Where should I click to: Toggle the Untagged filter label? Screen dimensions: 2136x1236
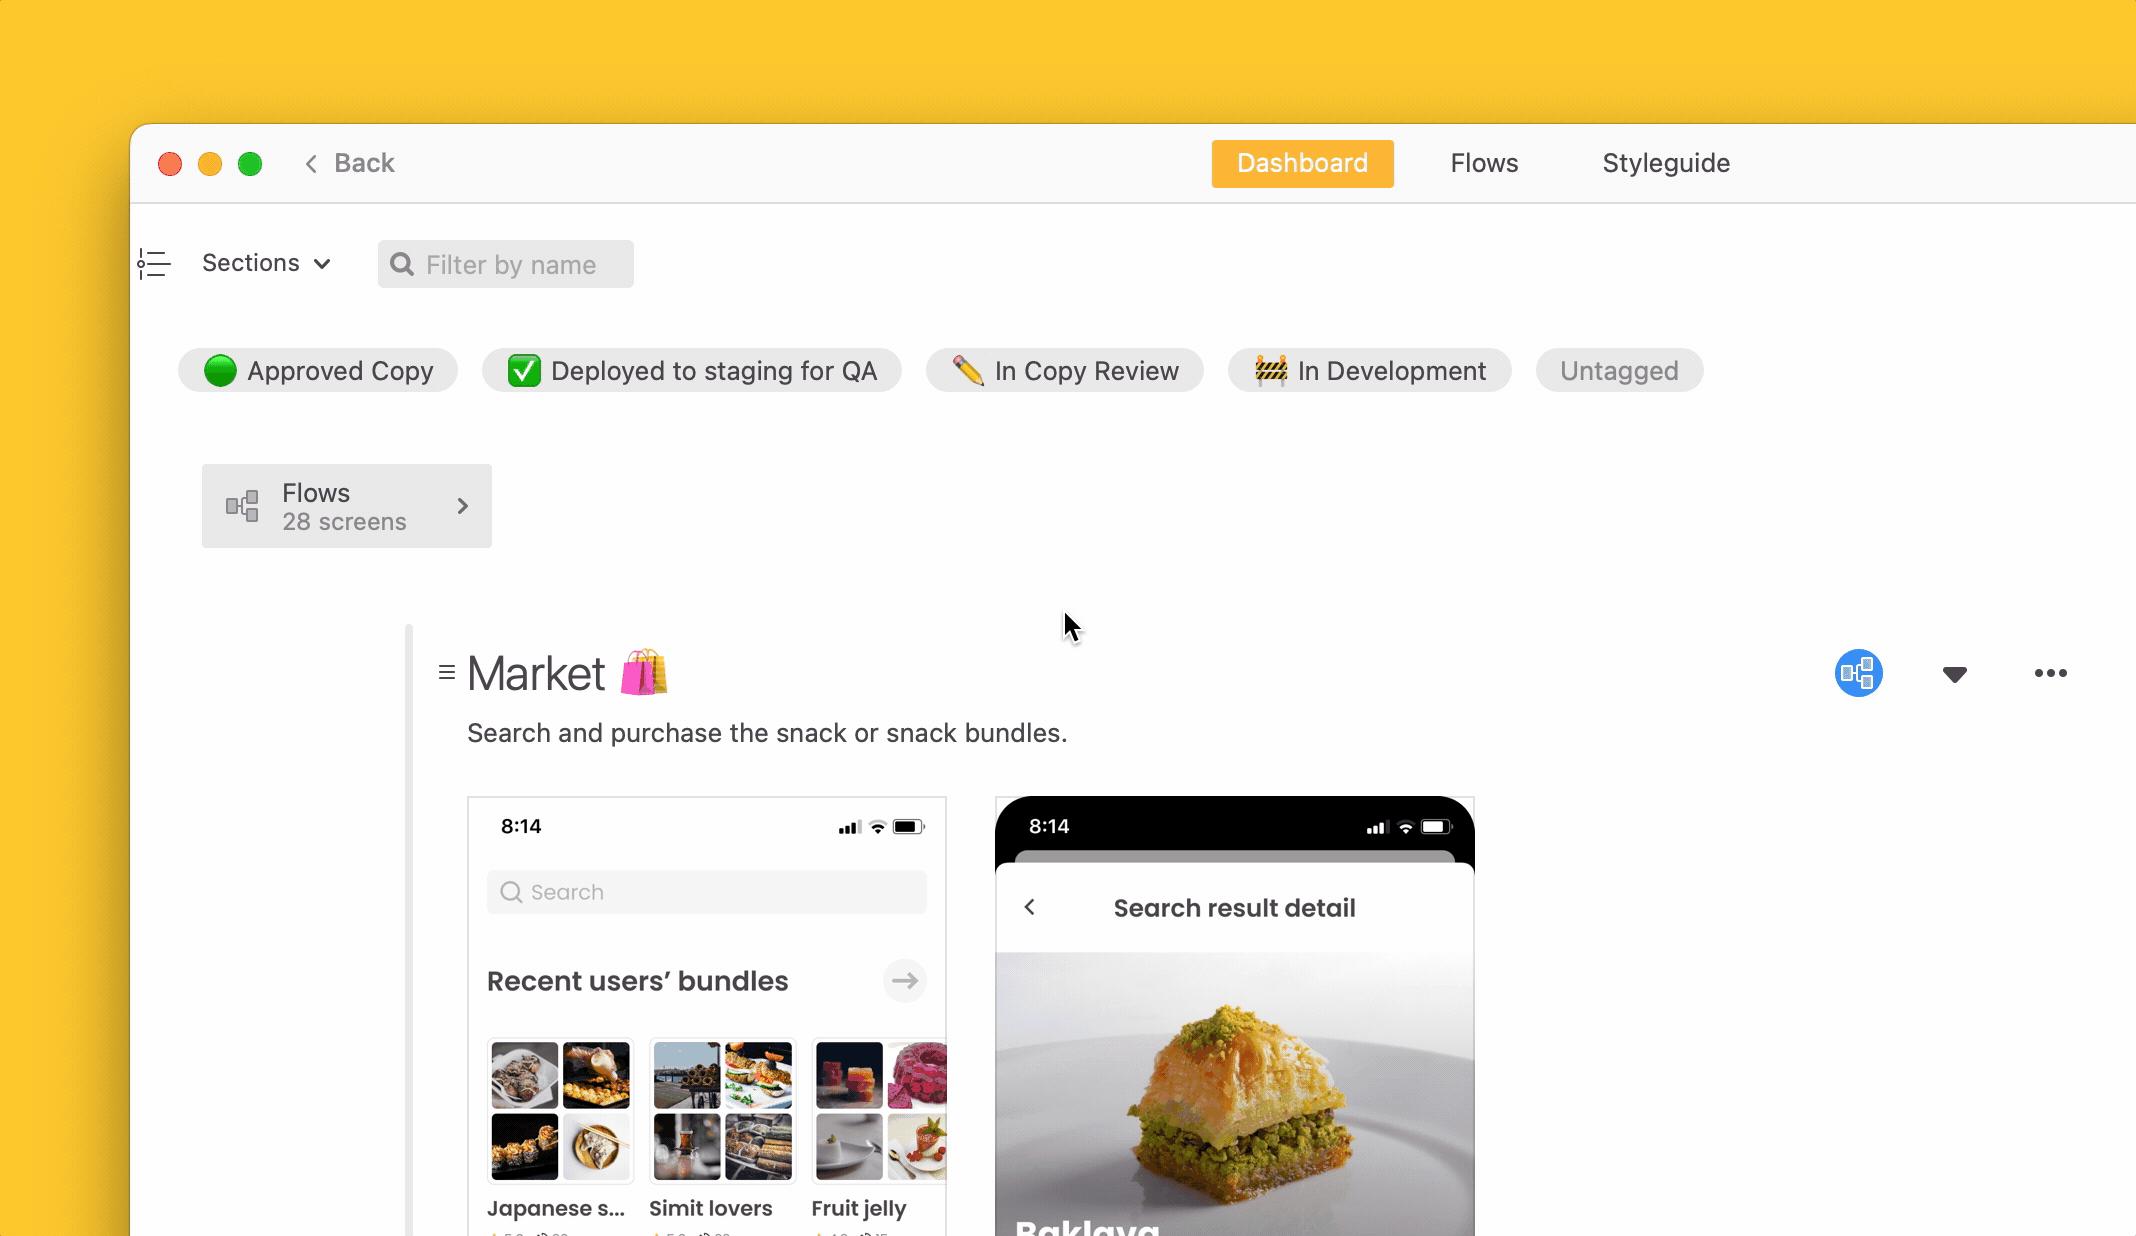click(1618, 371)
